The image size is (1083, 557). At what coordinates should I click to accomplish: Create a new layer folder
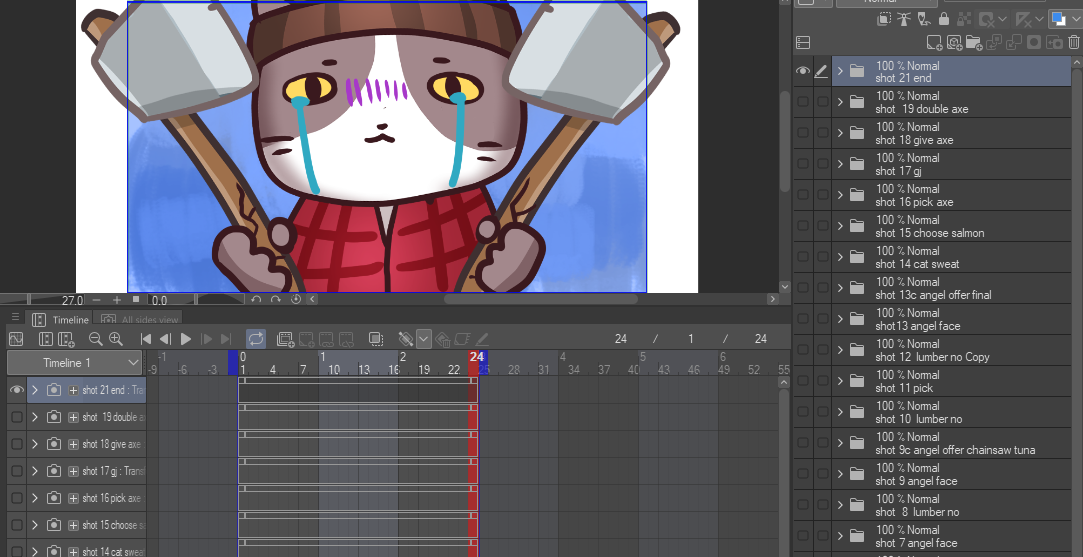973,42
